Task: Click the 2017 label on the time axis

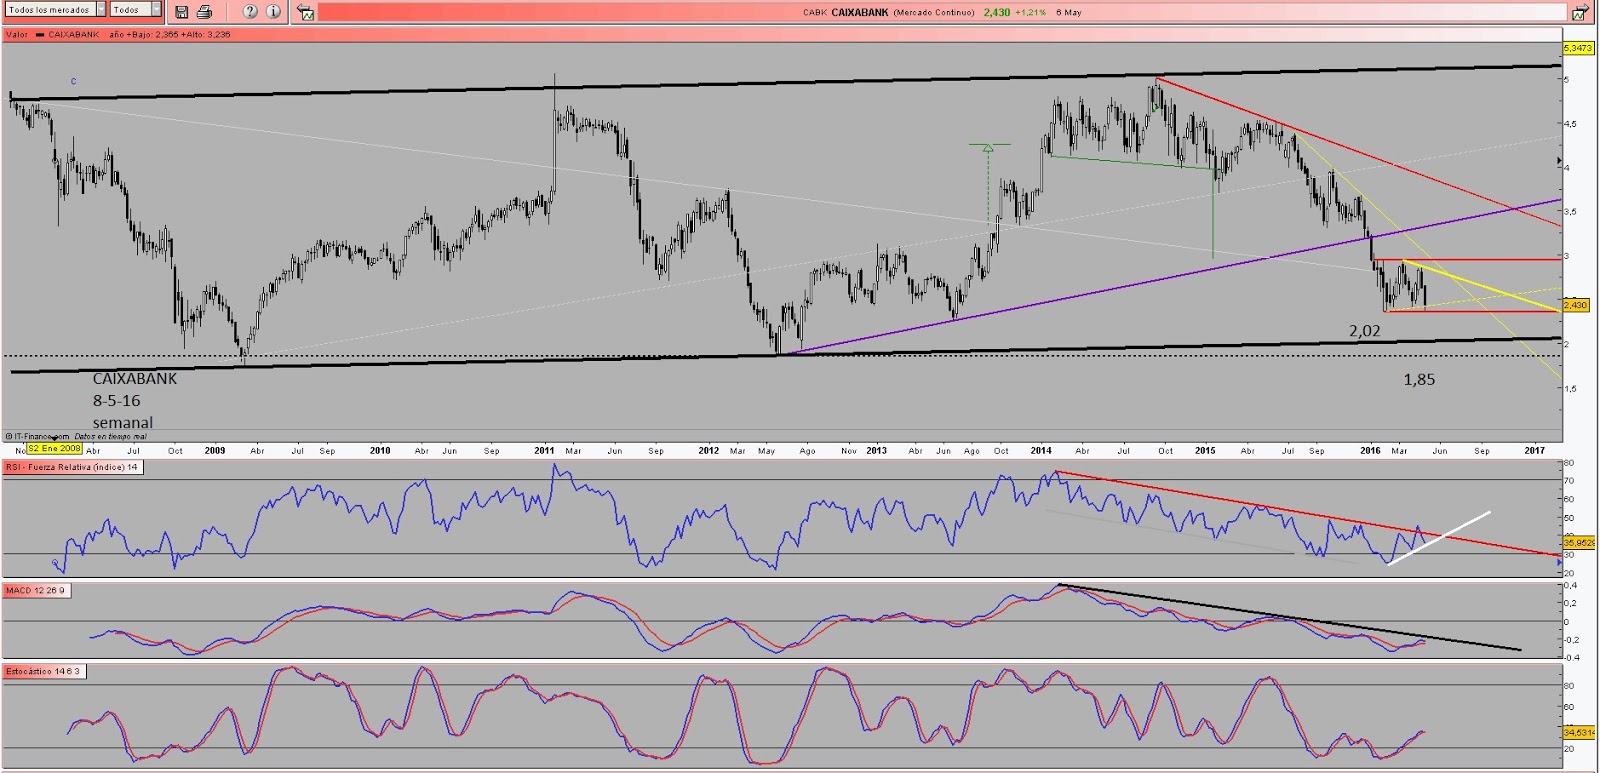Action: point(1534,451)
